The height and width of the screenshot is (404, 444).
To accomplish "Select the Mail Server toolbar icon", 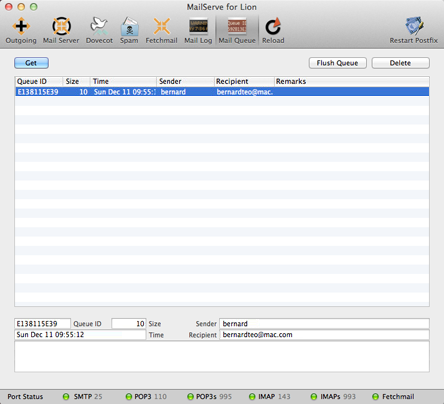I will coord(61,26).
